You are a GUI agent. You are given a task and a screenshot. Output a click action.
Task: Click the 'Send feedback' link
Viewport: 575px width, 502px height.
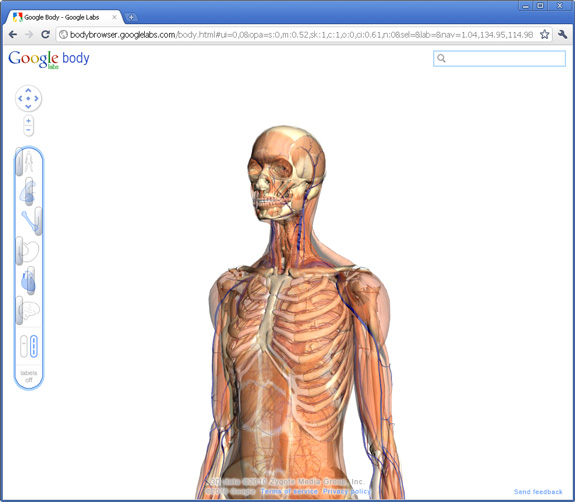tap(538, 492)
